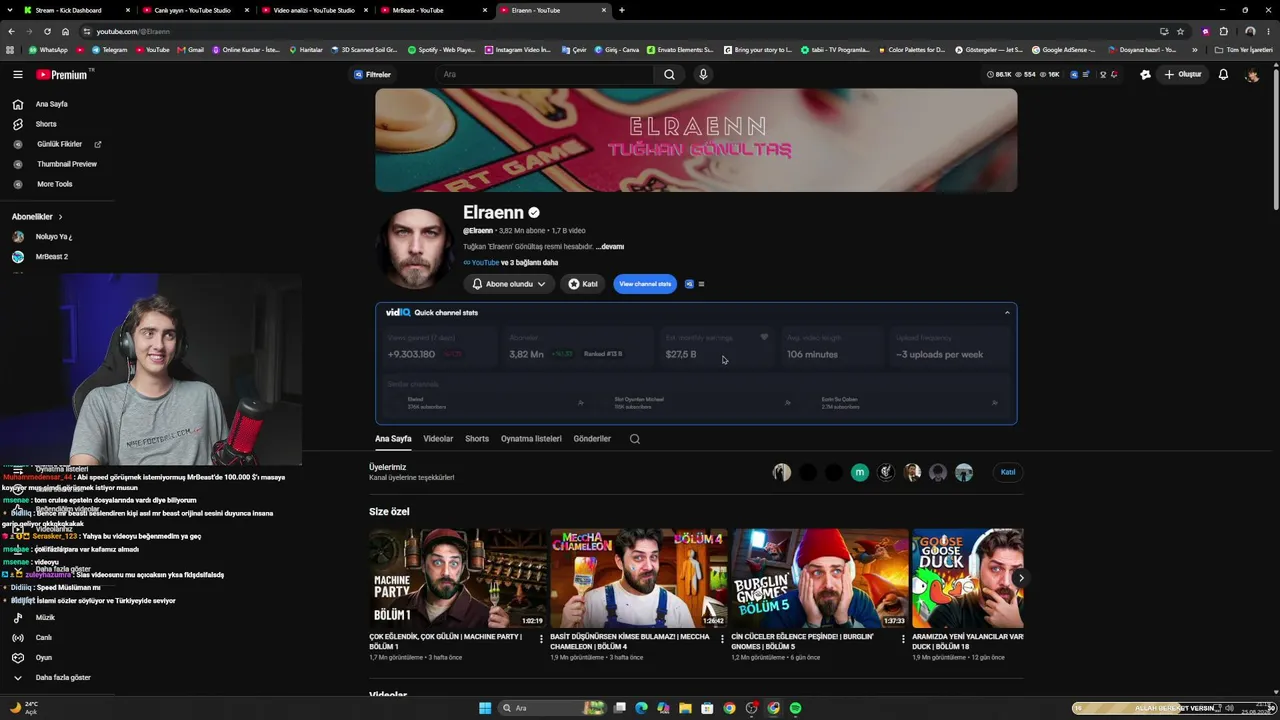The height and width of the screenshot is (720, 1280).
Task: Save the monthly earnings stat with the heart
Action: coord(764,337)
